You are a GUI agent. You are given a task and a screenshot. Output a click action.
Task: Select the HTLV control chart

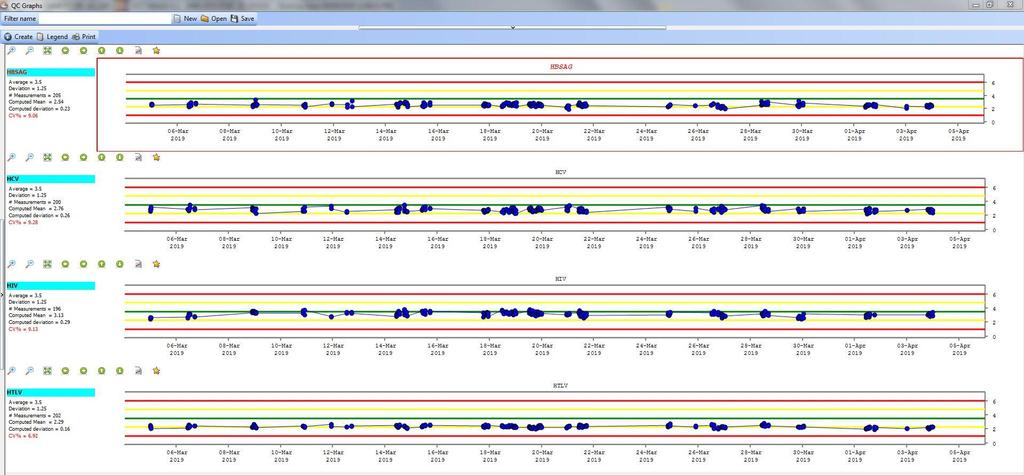coord(558,423)
